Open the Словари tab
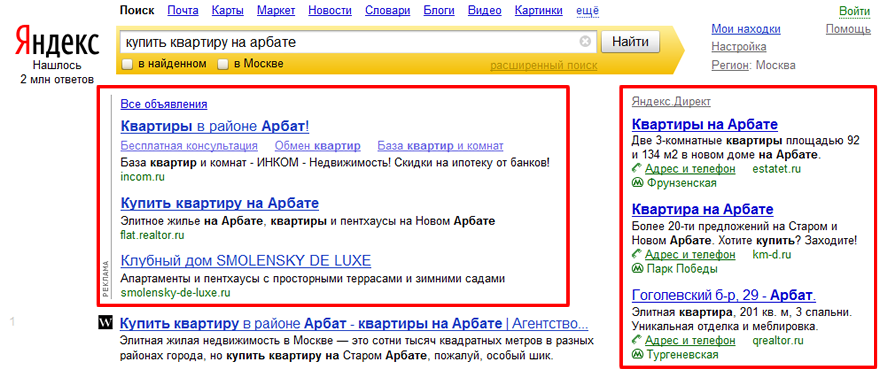 (387, 10)
